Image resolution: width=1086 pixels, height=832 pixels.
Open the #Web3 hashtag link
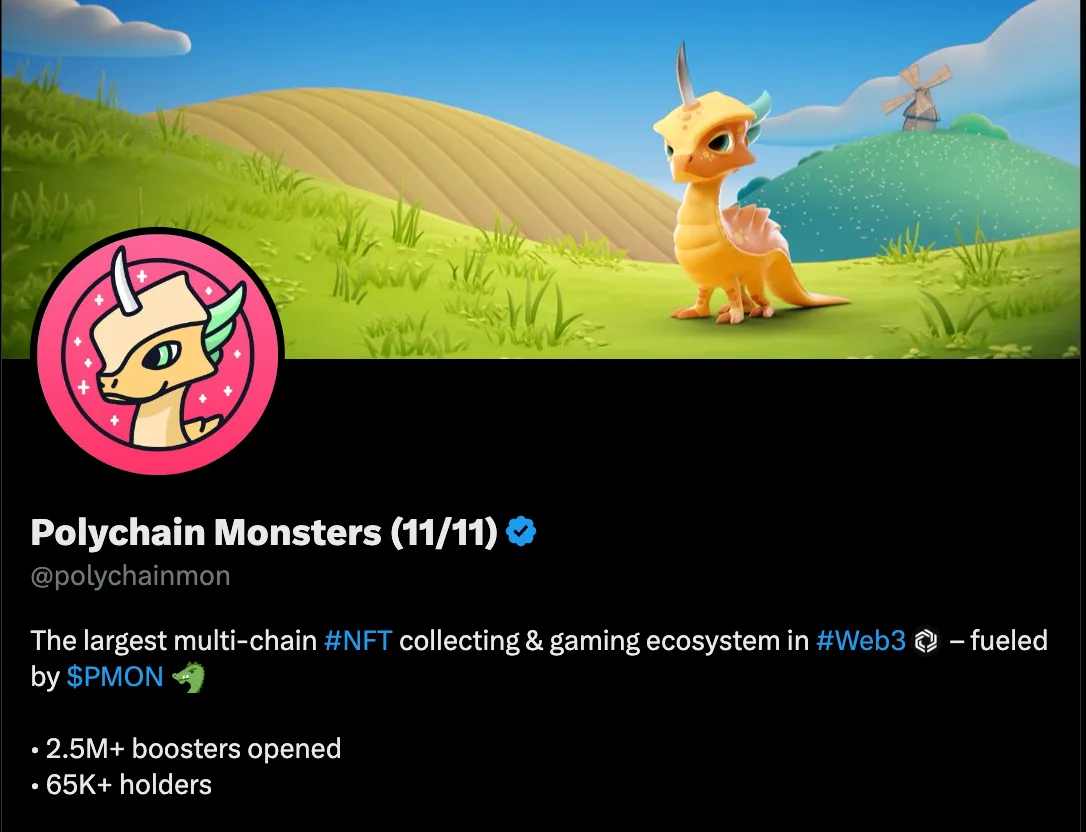coord(861,641)
